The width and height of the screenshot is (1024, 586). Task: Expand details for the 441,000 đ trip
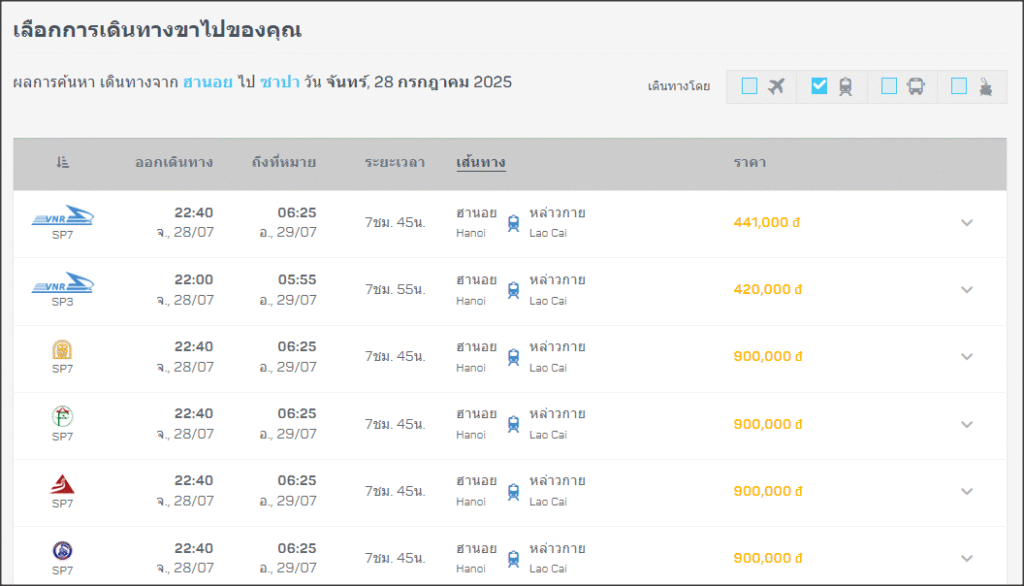tap(966, 223)
